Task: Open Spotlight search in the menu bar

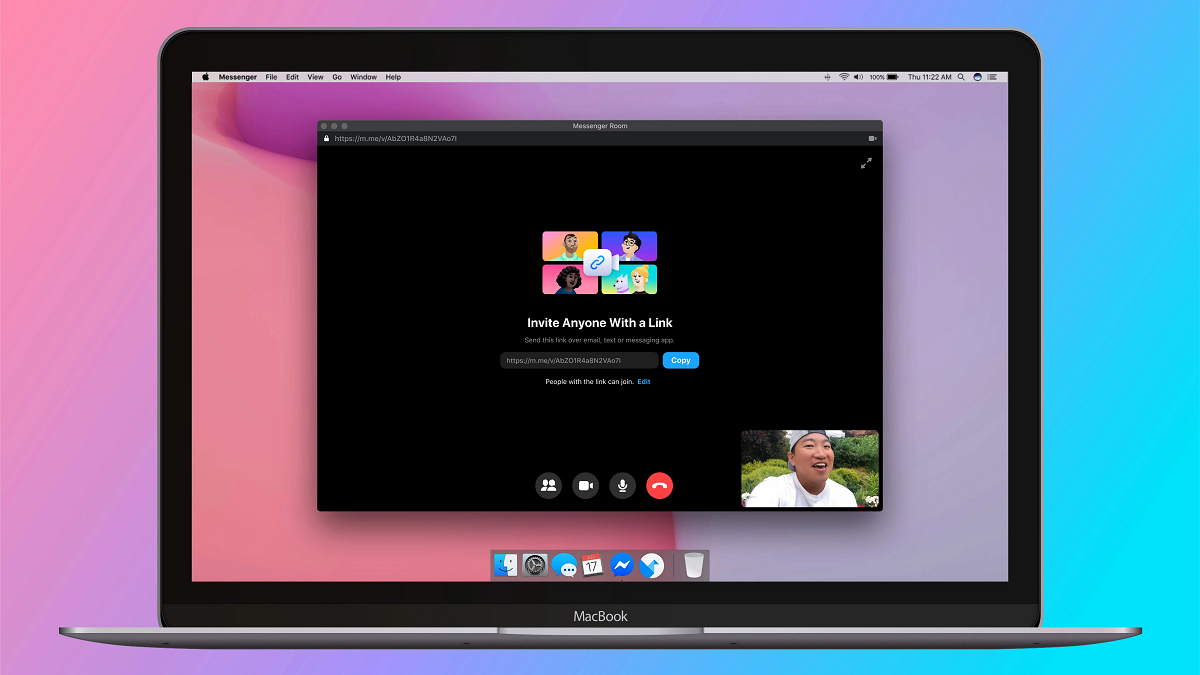Action: tap(962, 77)
